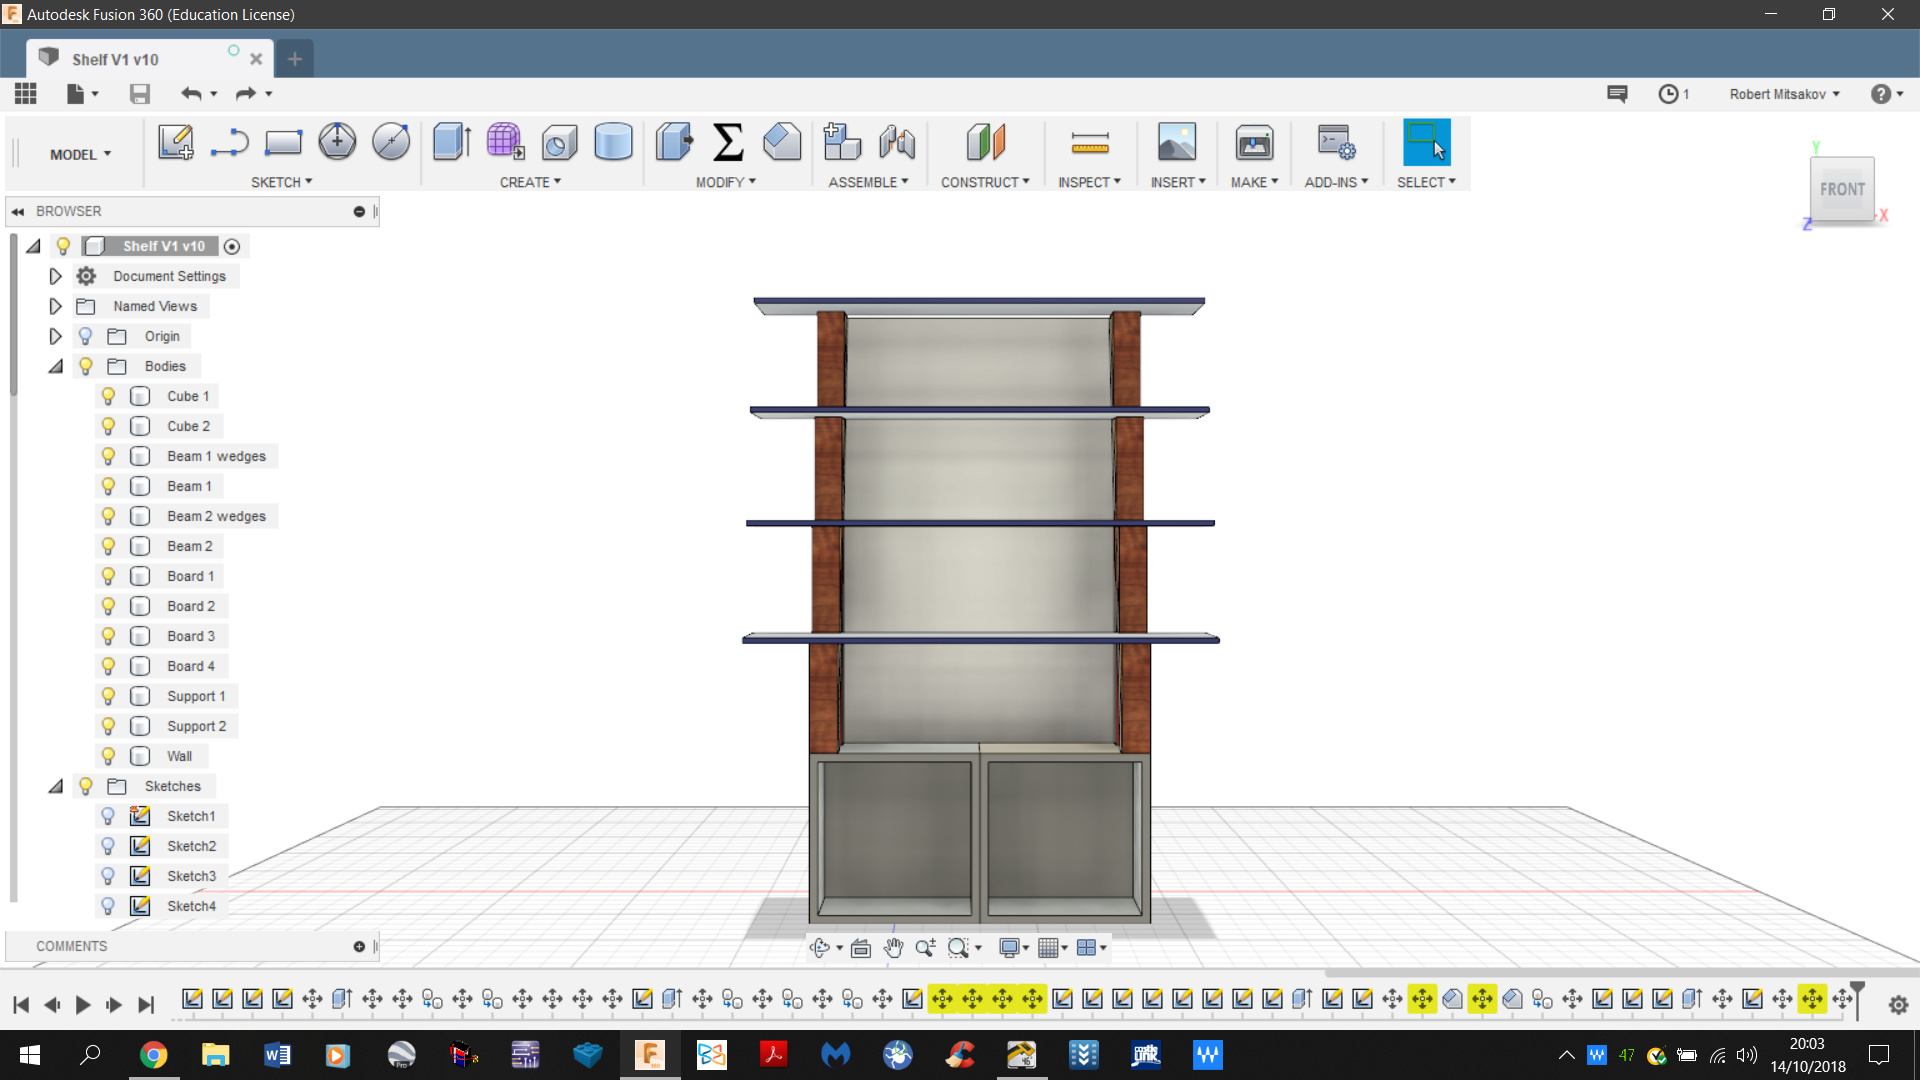Open the data panel grid icon
The width and height of the screenshot is (1920, 1080).
26,93
